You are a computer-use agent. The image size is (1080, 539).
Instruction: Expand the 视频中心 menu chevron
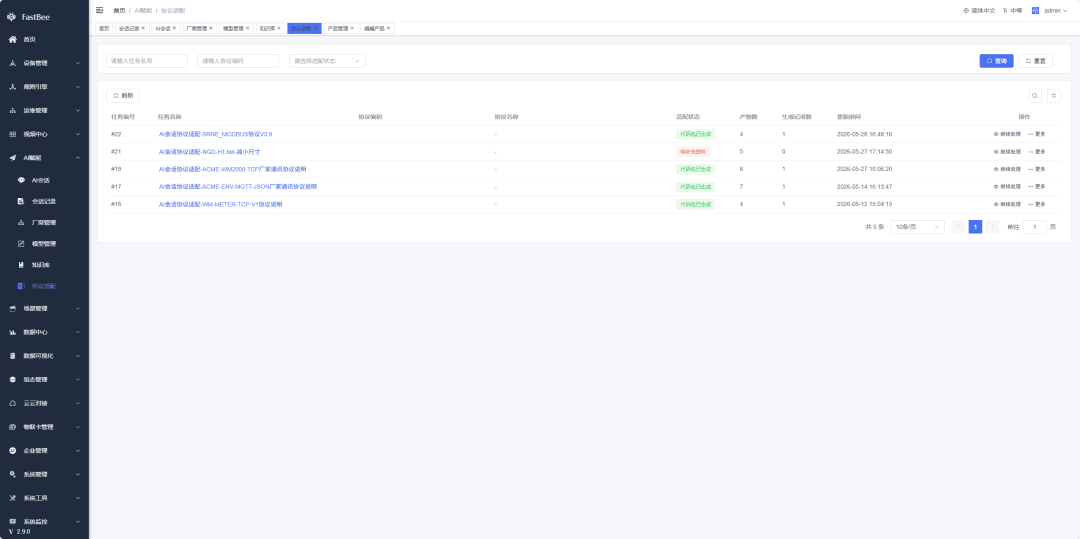click(78, 134)
